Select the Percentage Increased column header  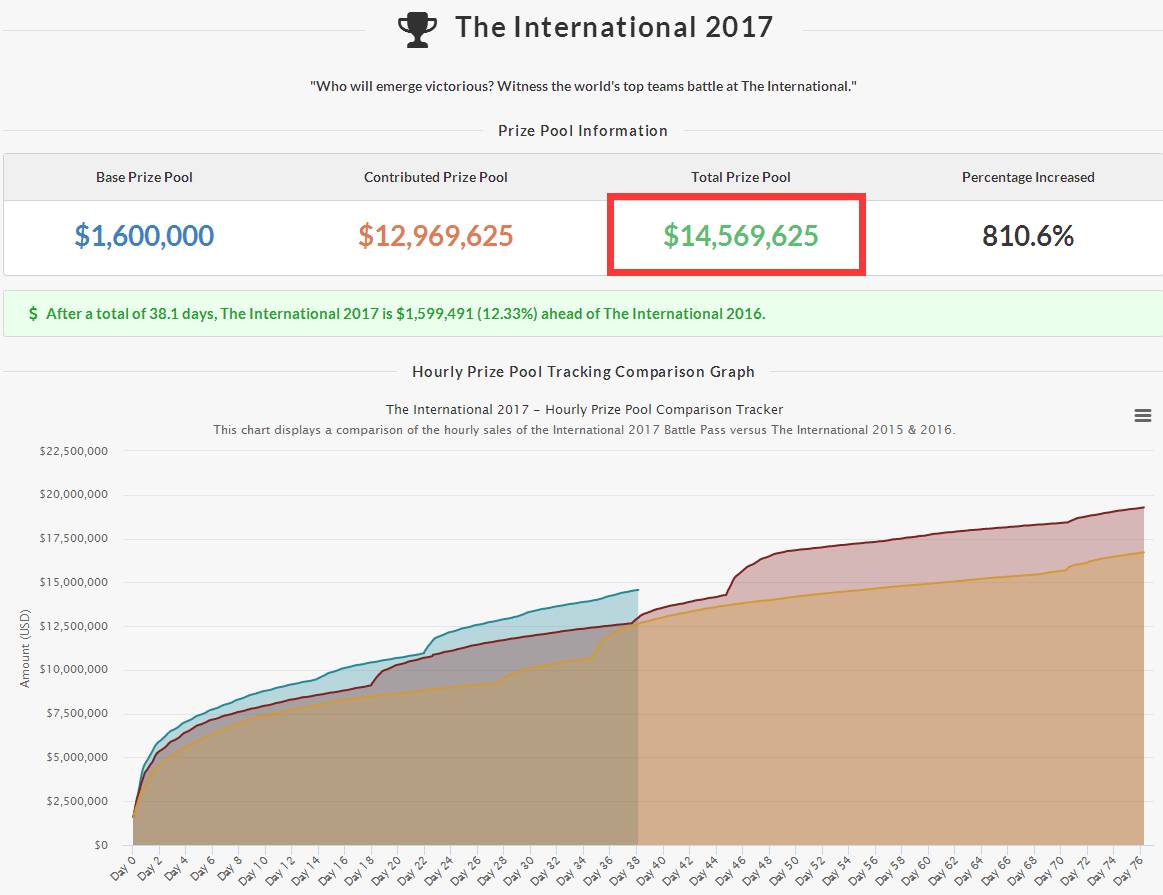(x=1028, y=177)
